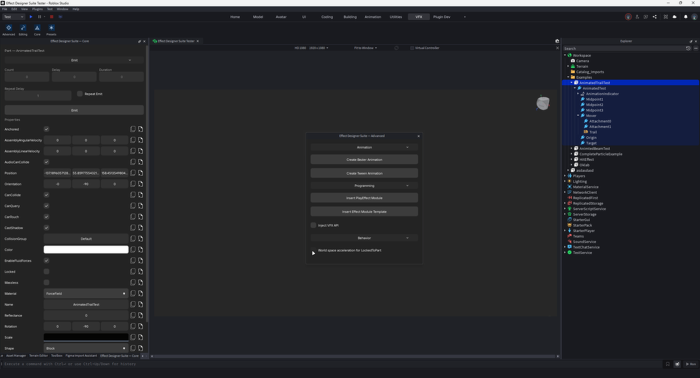Viewport: 700px width, 378px height.
Task: Click Create Bezier Animation button
Action: 364,159
